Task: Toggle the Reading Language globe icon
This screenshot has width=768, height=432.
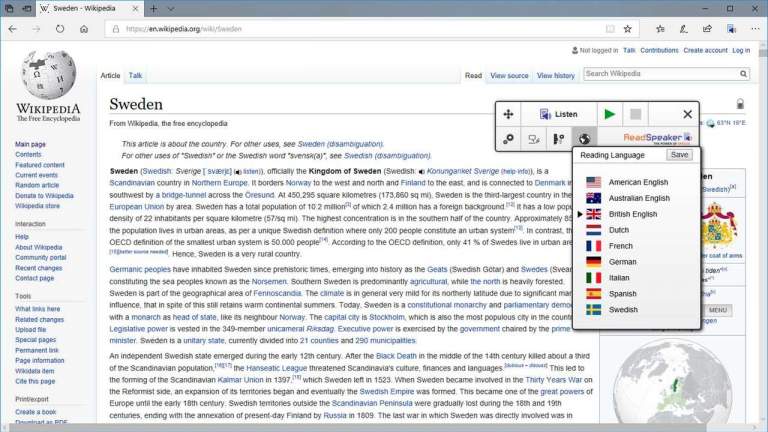Action: (584, 139)
